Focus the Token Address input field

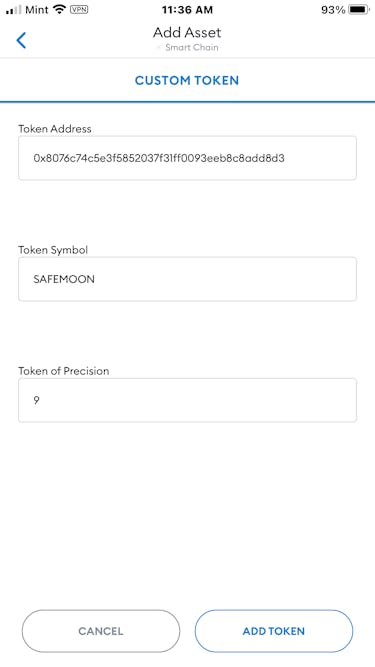pyautogui.click(x=187, y=158)
